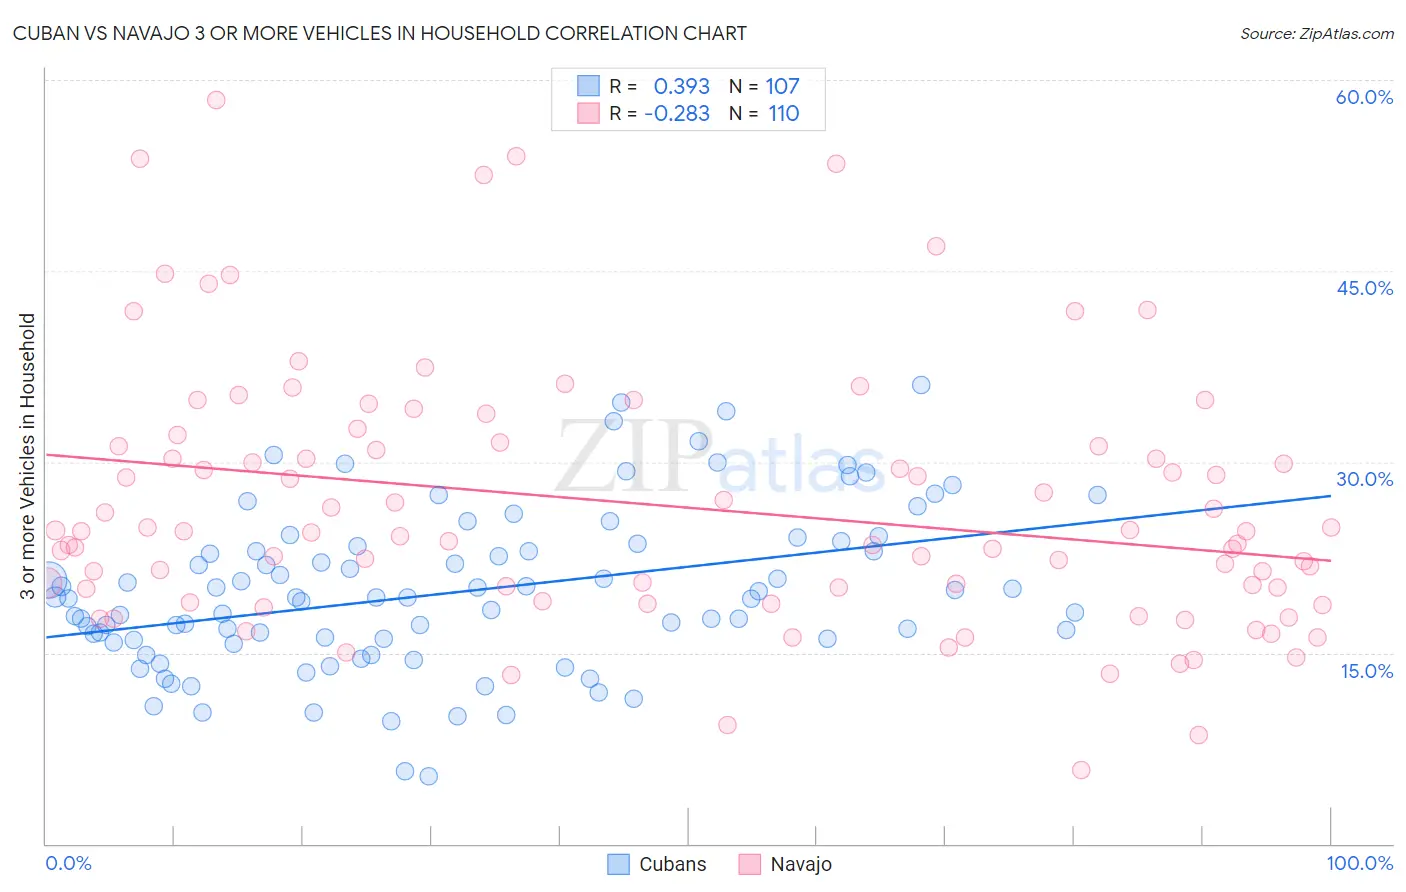
Task: Click the 100.0% x-axis label
Action: click(x=1360, y=863)
